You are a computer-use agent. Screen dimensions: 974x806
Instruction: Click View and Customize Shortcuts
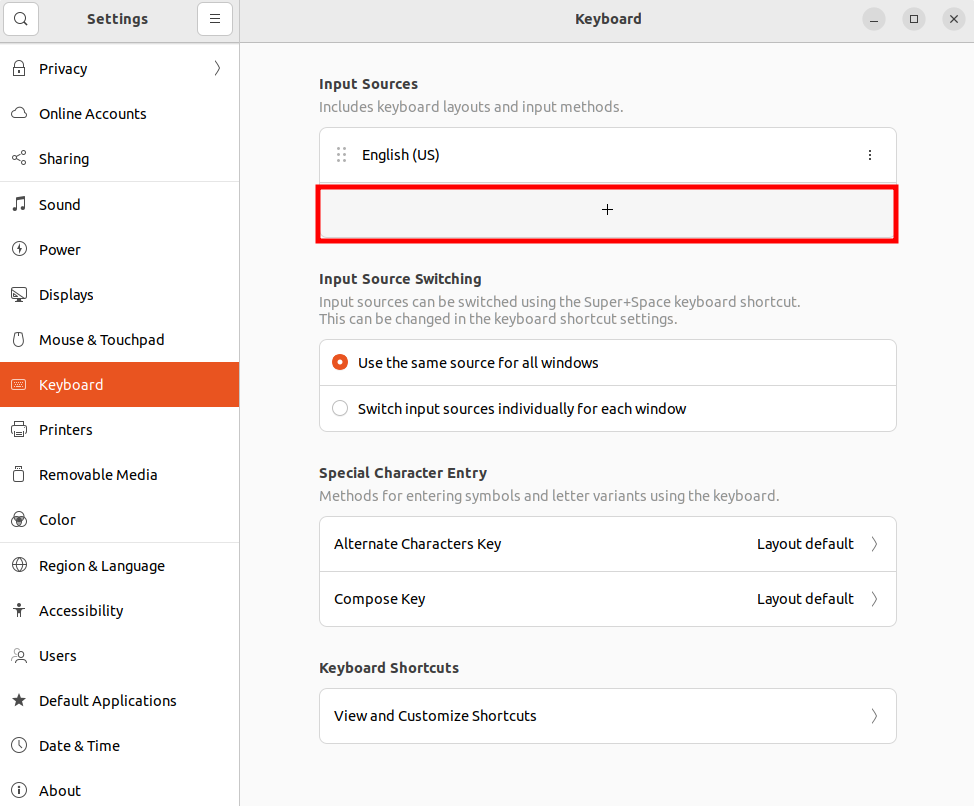pyautogui.click(x=608, y=716)
